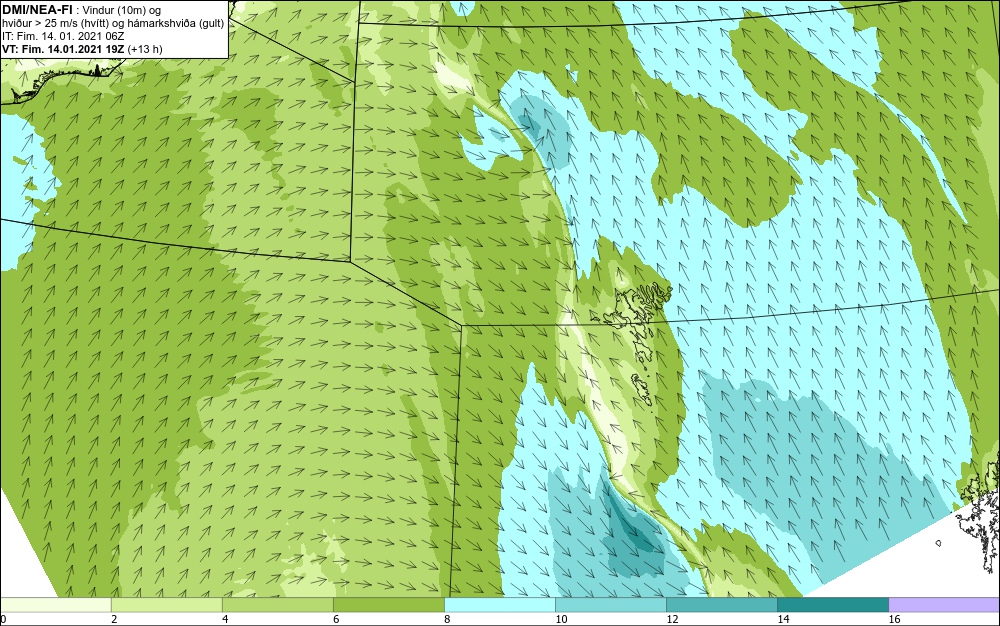
Task: Click the scale label '12' under the legend
Action: point(672,619)
